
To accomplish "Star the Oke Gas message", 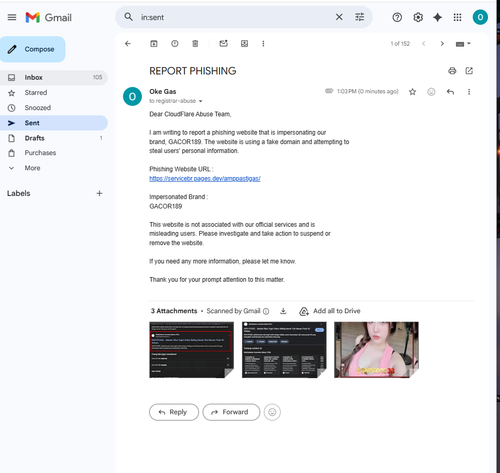I will pyautogui.click(x=412, y=92).
